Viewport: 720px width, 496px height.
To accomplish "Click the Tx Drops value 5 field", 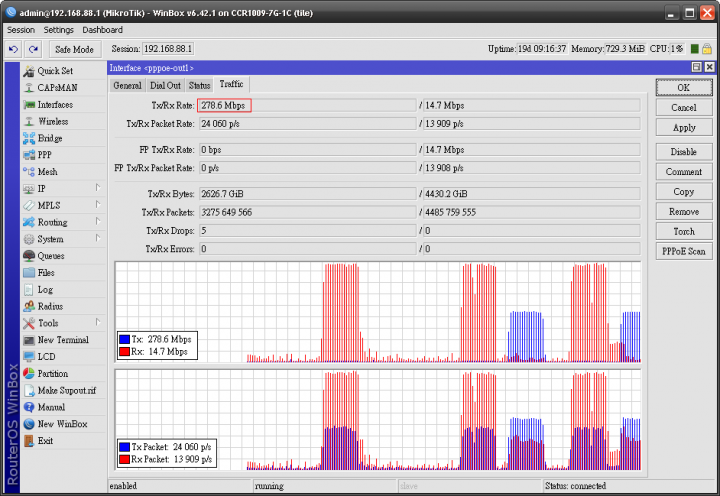I will point(308,231).
